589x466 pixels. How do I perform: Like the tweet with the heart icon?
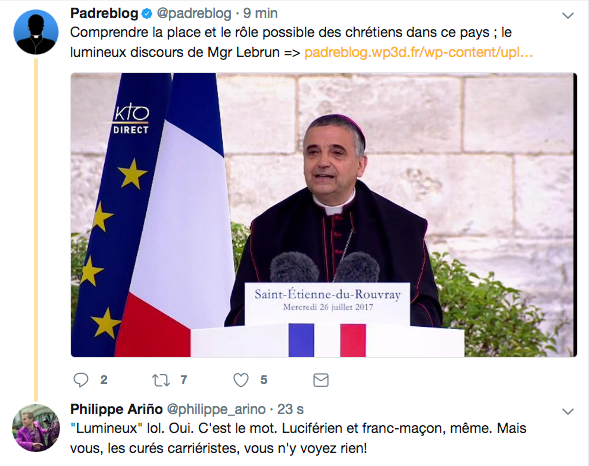tap(241, 380)
